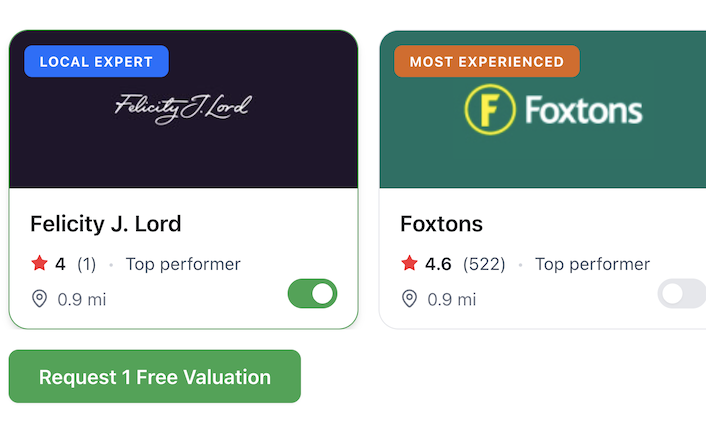The height and width of the screenshot is (428, 706).
Task: Click the Felicity J. Lord signature logo
Action: coord(183,107)
